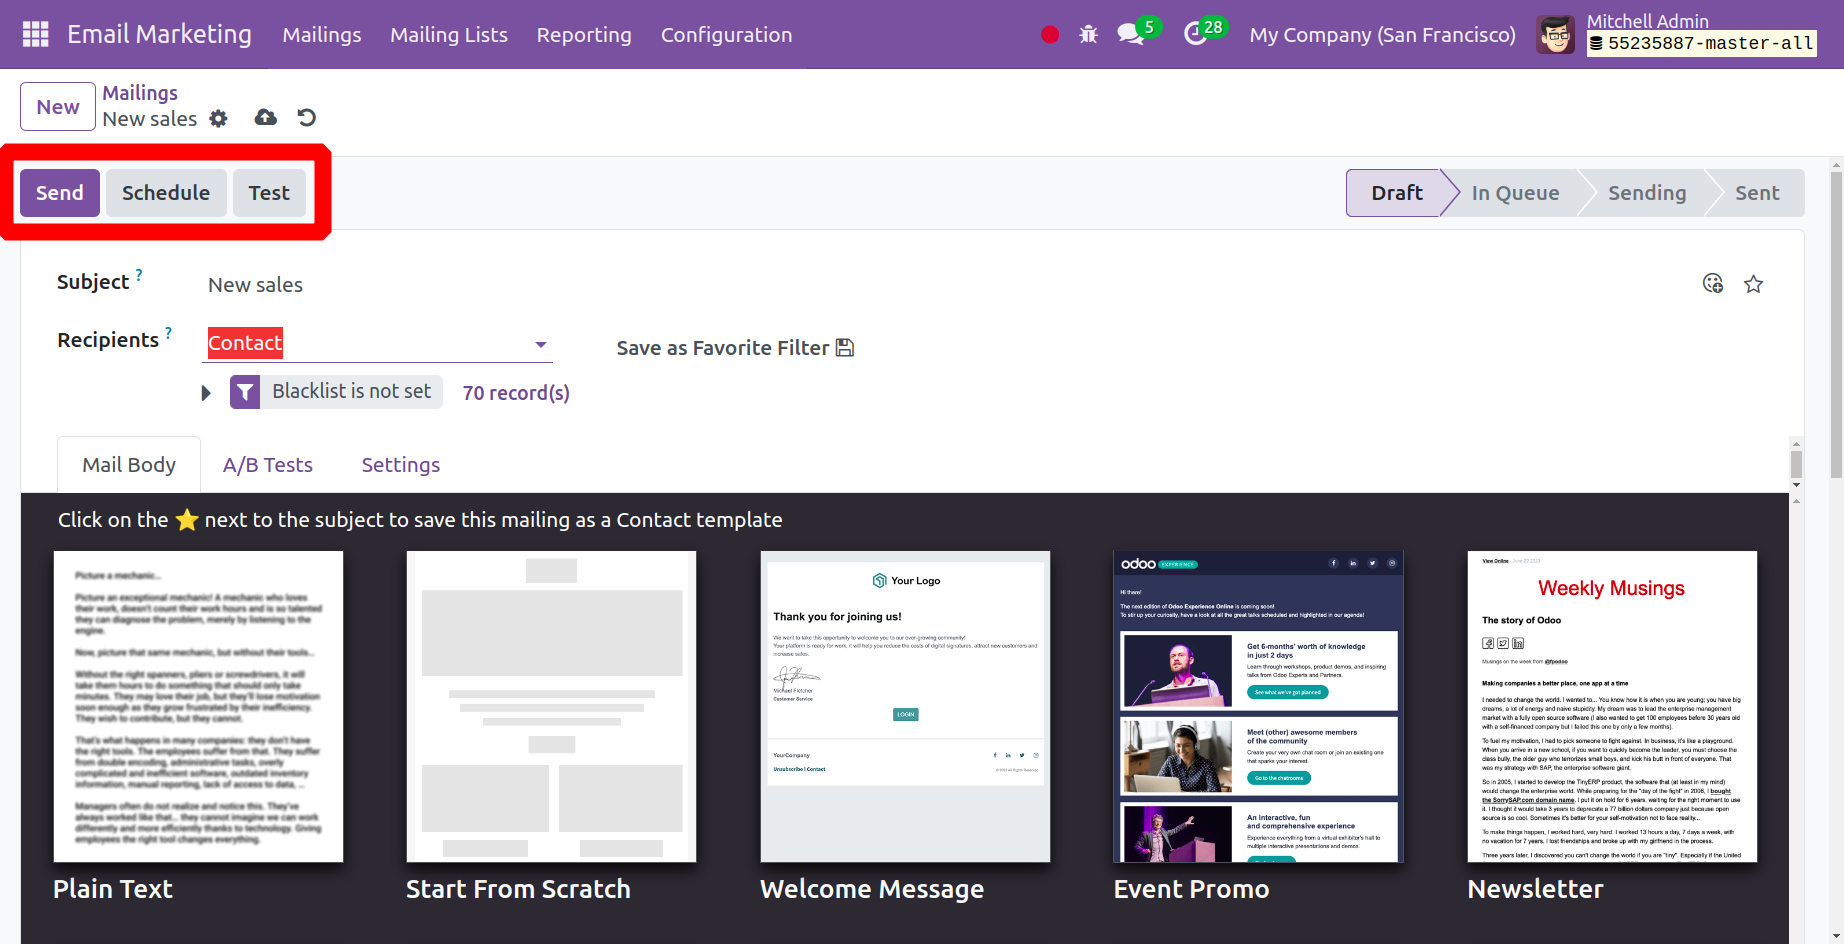Save record with cloud upload icon

[265, 118]
